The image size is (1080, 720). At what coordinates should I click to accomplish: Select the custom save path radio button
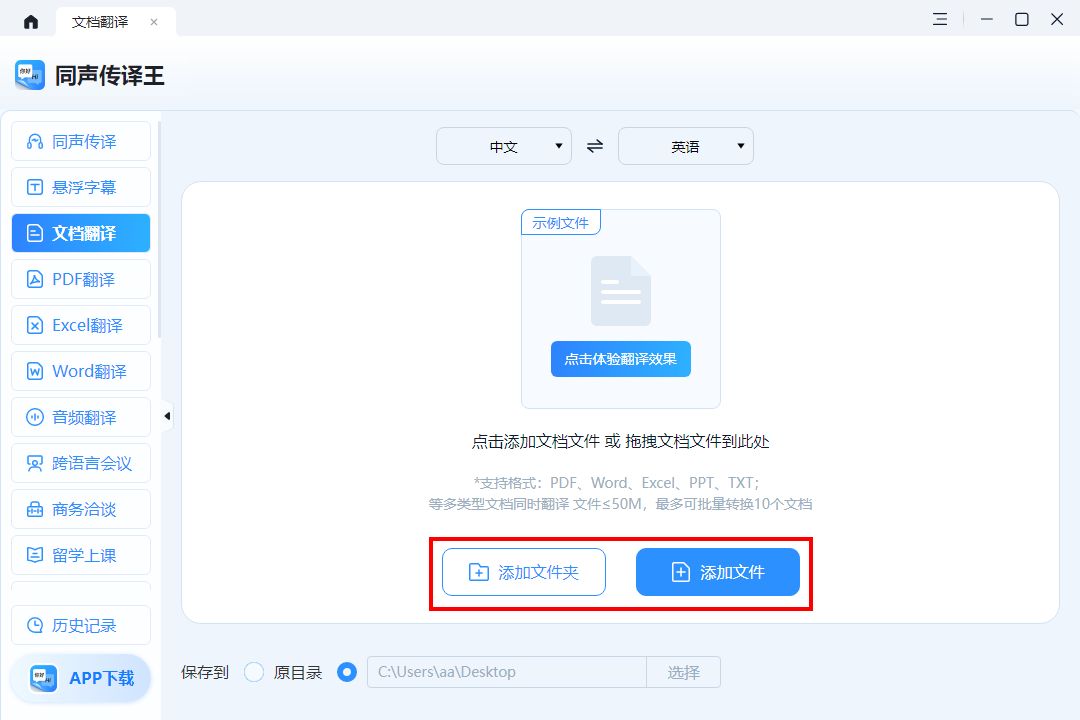[x=347, y=672]
